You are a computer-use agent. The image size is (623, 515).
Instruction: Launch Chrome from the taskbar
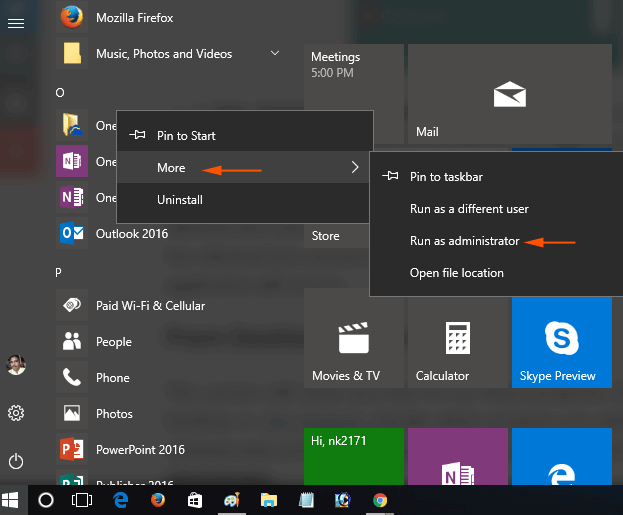click(x=380, y=500)
